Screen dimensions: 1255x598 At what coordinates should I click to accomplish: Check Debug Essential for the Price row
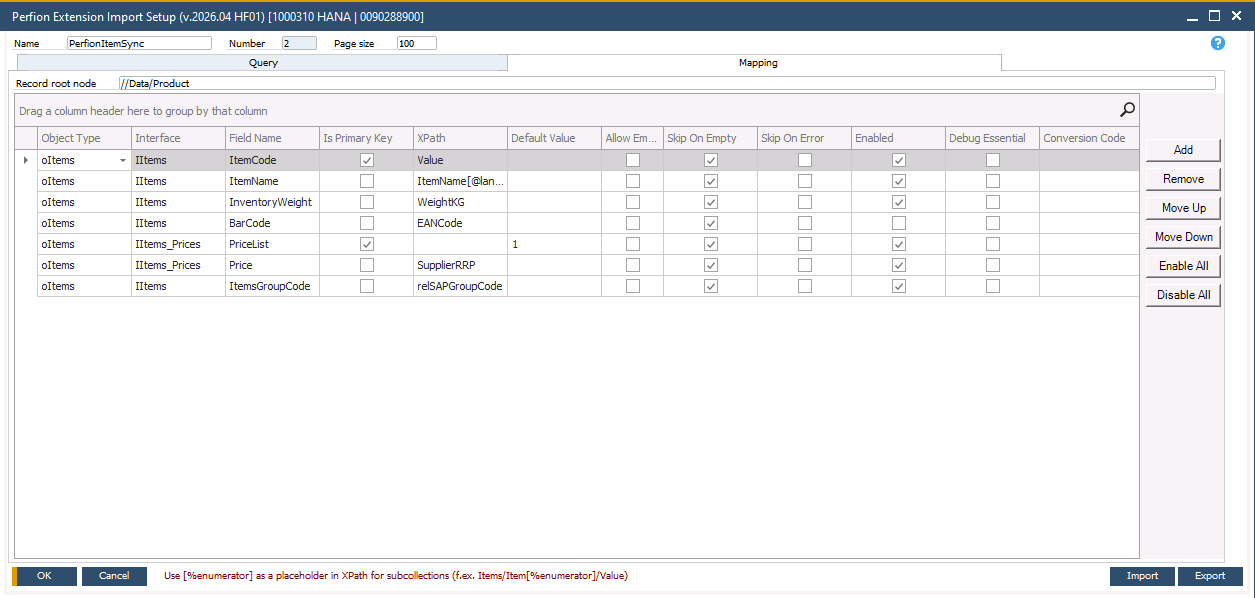coord(991,265)
